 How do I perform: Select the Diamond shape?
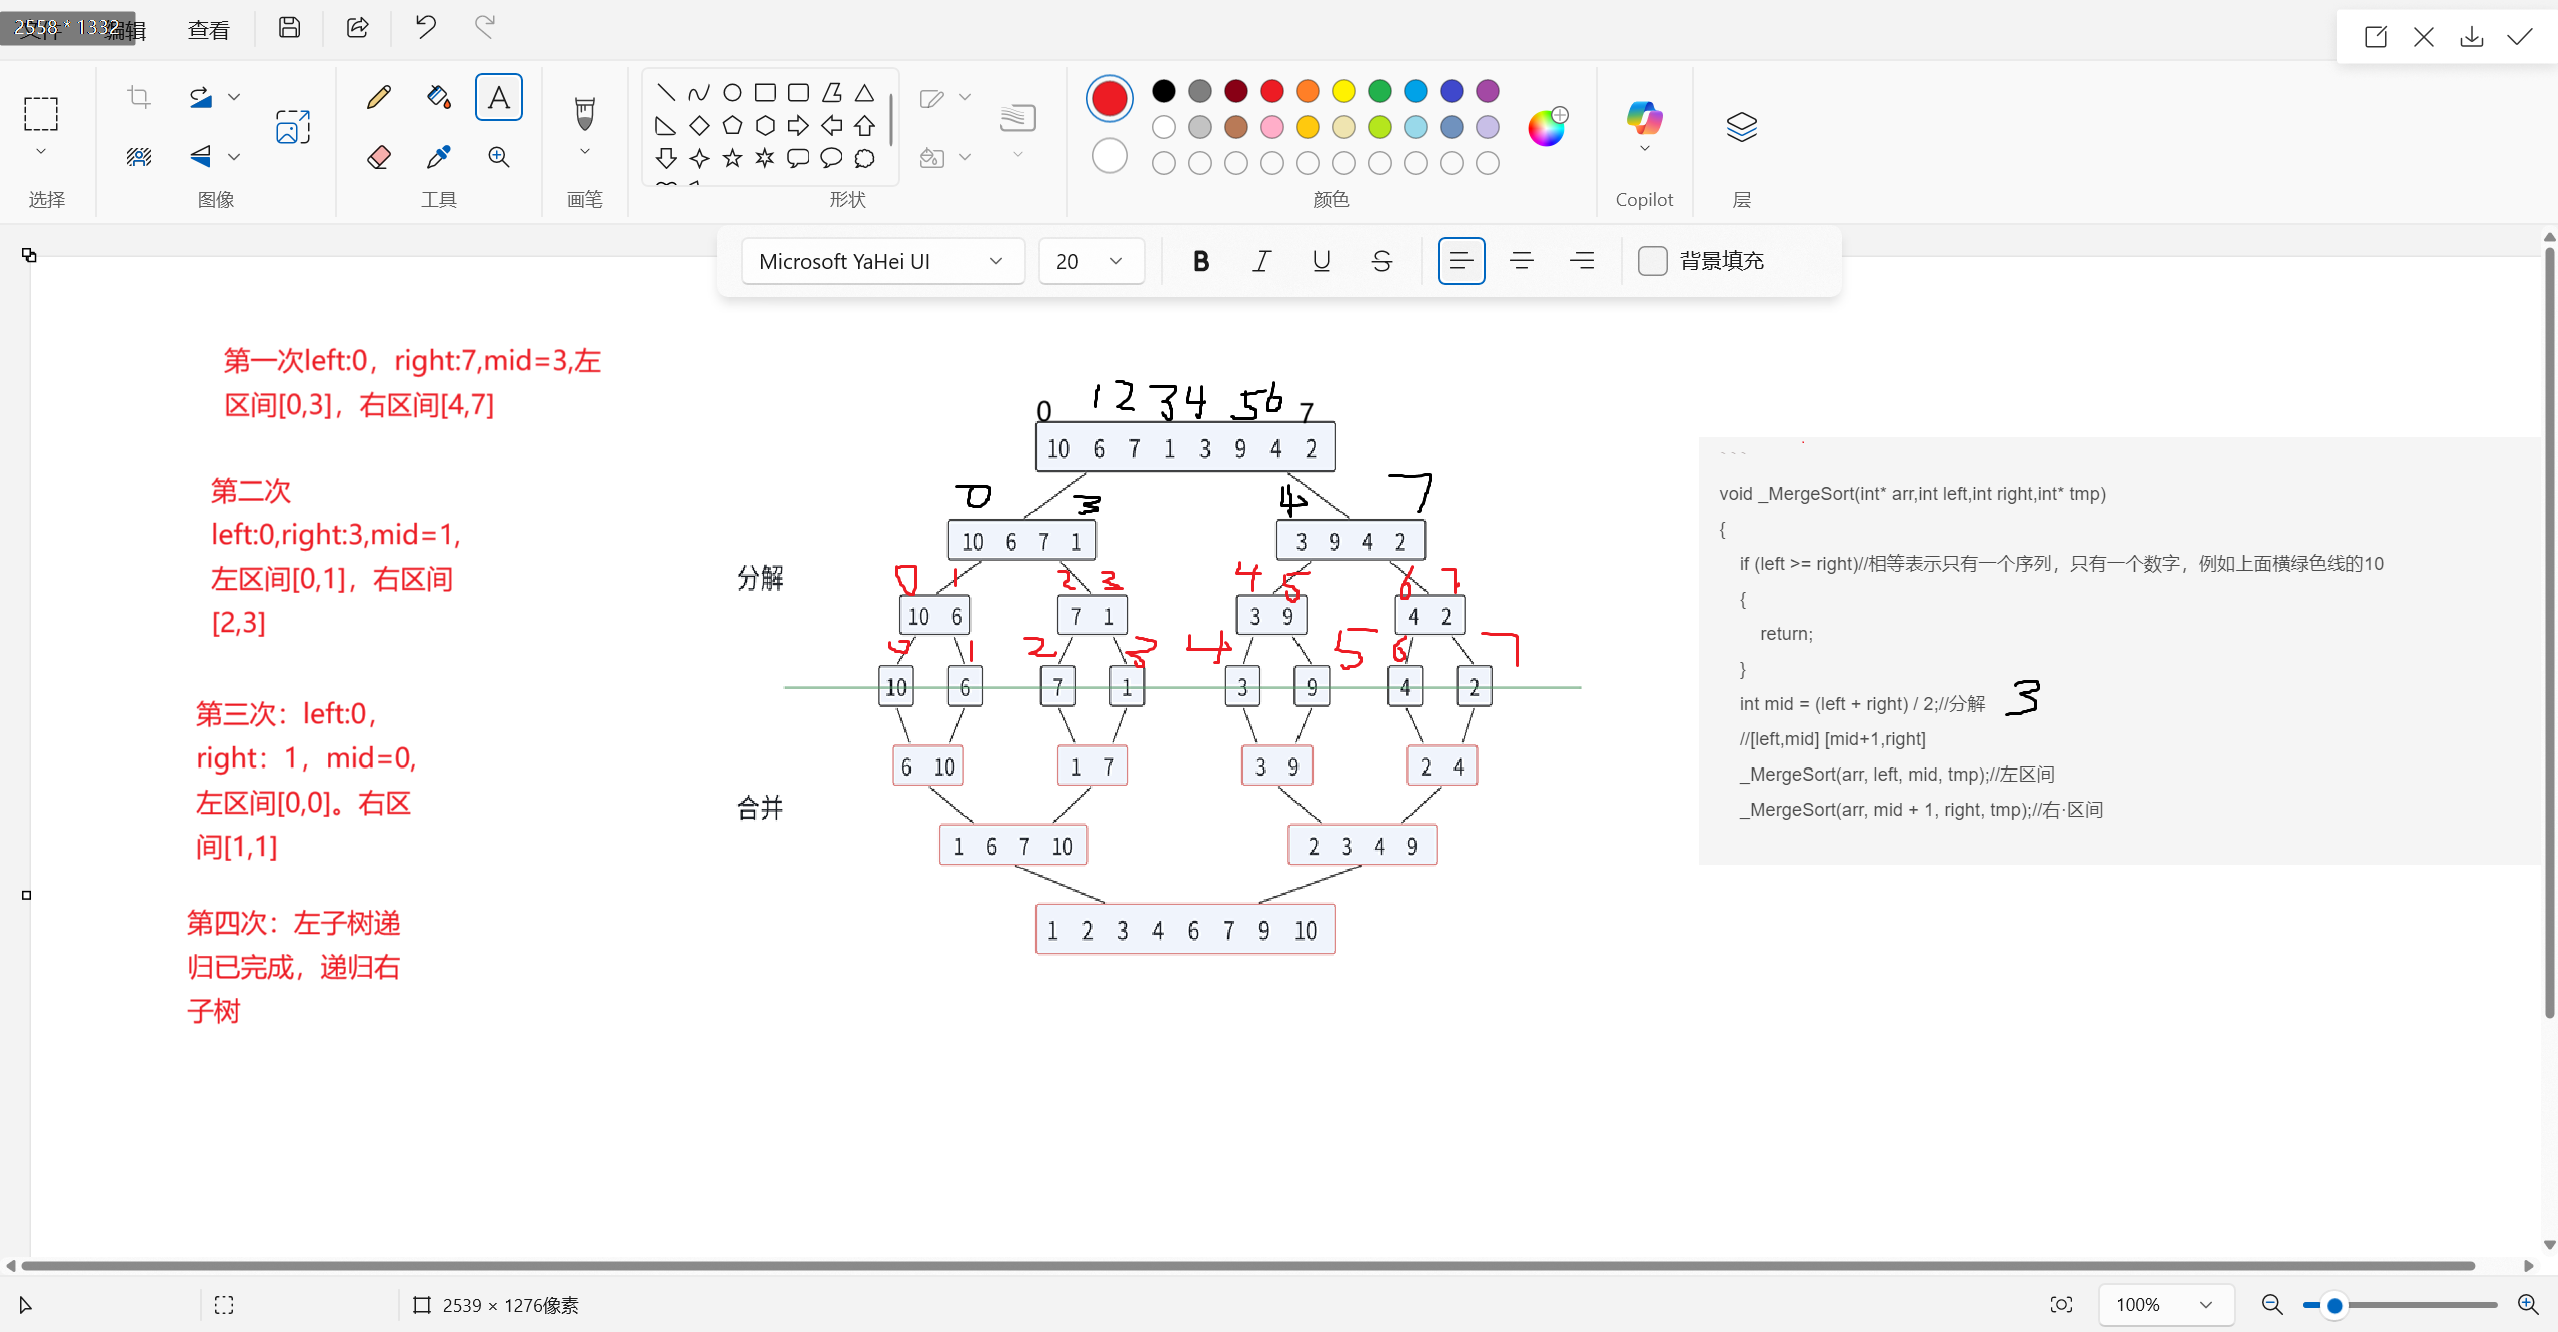pyautogui.click(x=699, y=125)
